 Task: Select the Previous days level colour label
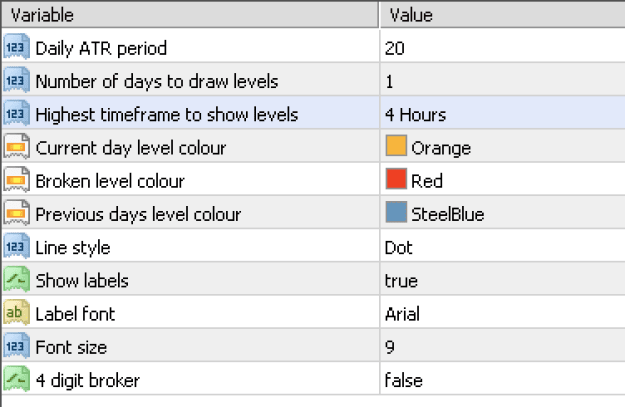point(139,214)
